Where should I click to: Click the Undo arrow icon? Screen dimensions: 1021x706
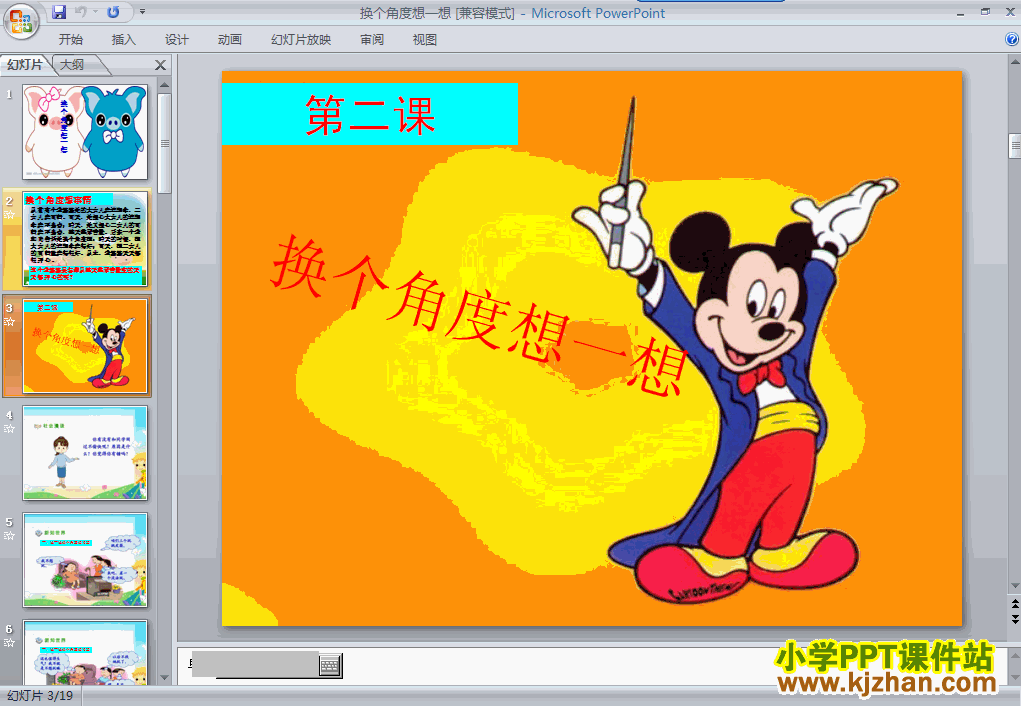tap(81, 12)
